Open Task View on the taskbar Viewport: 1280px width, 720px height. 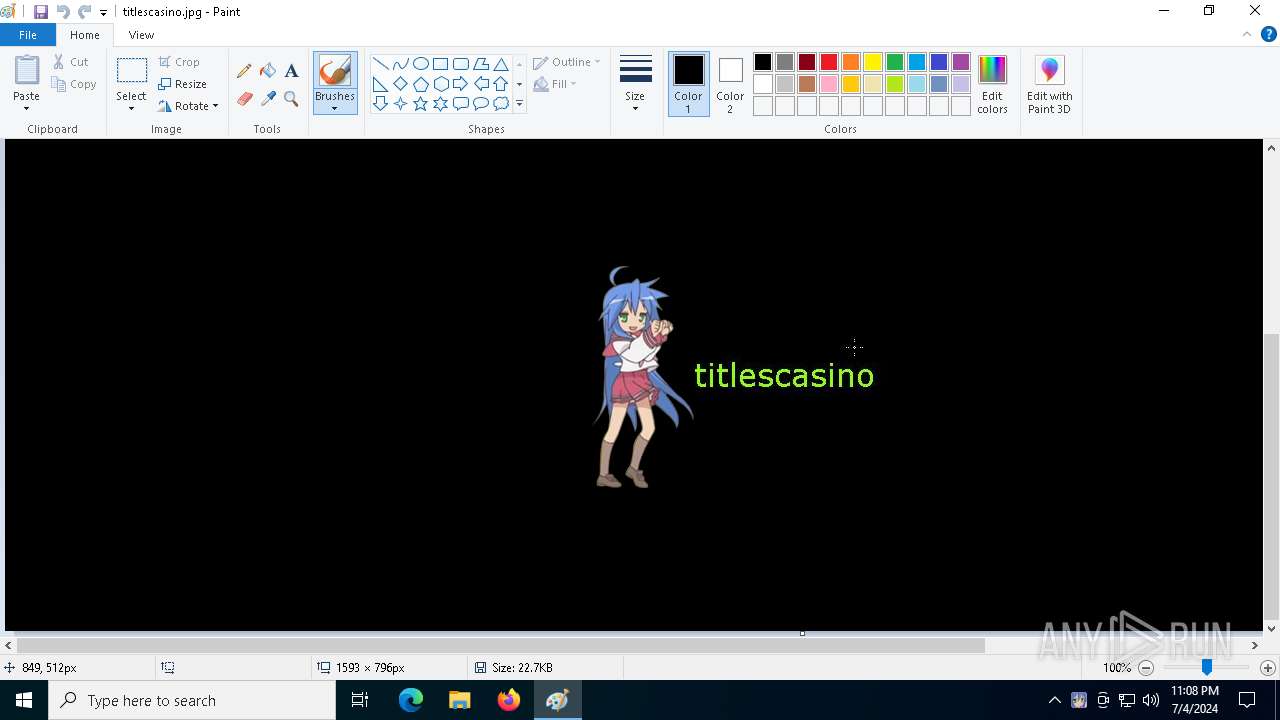point(360,700)
